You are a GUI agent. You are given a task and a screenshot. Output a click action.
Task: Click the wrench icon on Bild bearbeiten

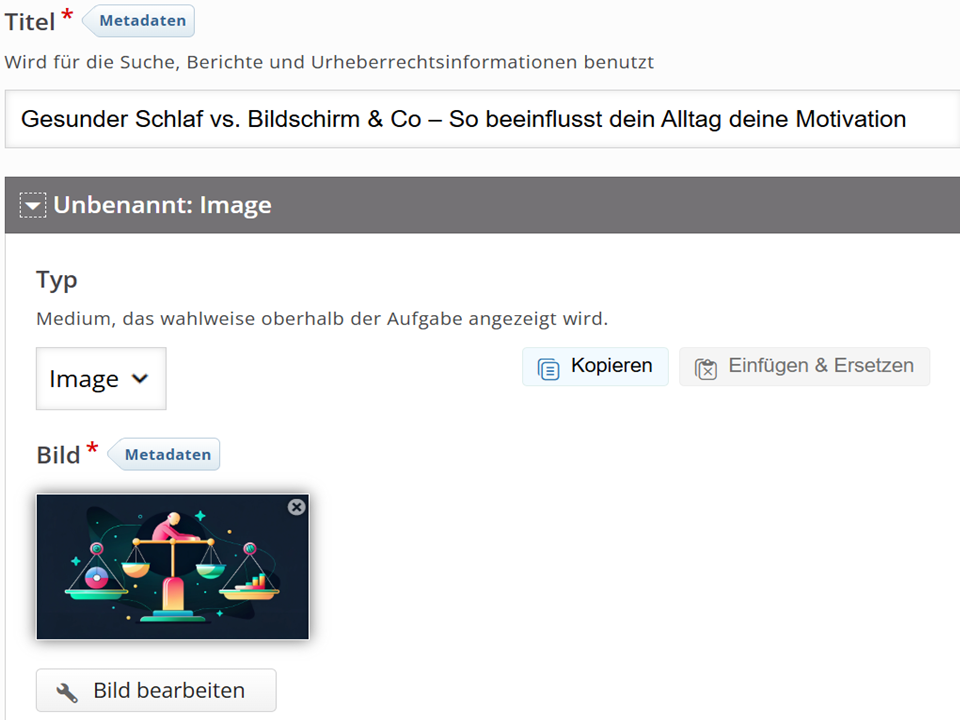pos(67,692)
